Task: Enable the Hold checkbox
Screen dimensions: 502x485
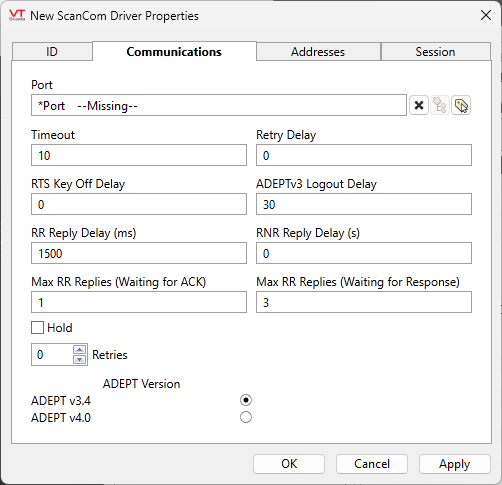Action: (37, 327)
